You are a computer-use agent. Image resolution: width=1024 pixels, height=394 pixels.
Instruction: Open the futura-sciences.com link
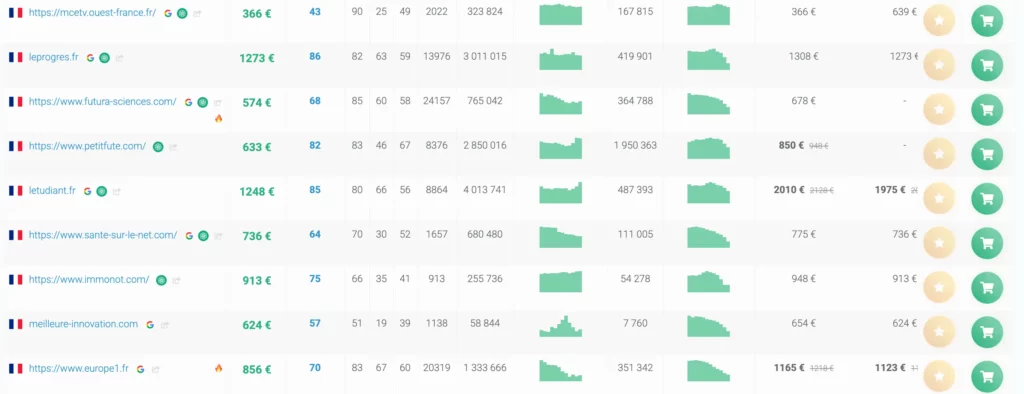(103, 101)
